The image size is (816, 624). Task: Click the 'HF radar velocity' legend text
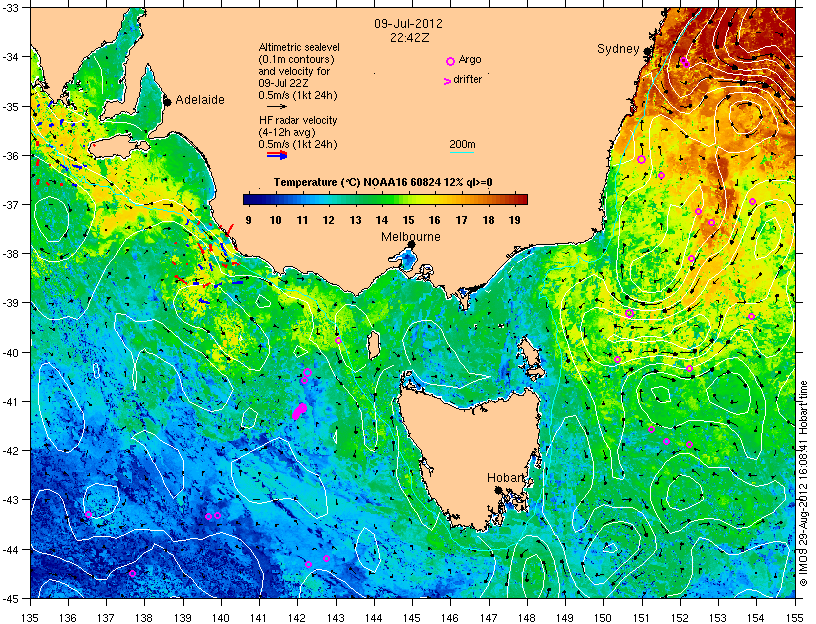point(298,120)
